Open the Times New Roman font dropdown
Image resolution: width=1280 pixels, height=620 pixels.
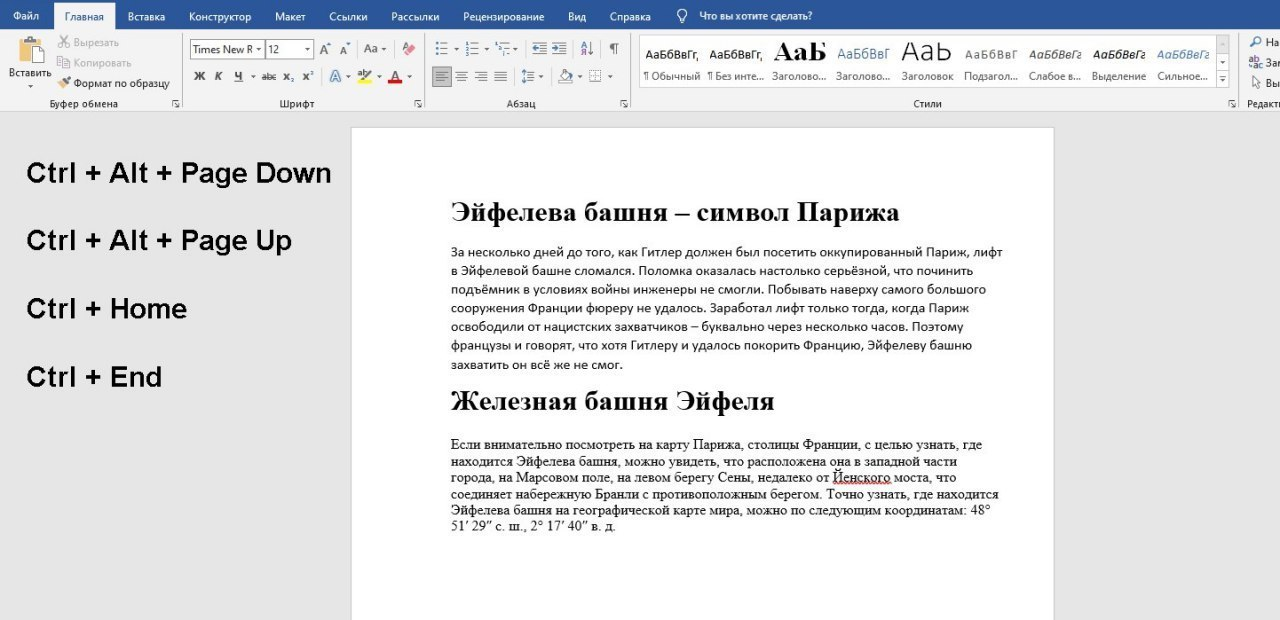click(x=259, y=49)
